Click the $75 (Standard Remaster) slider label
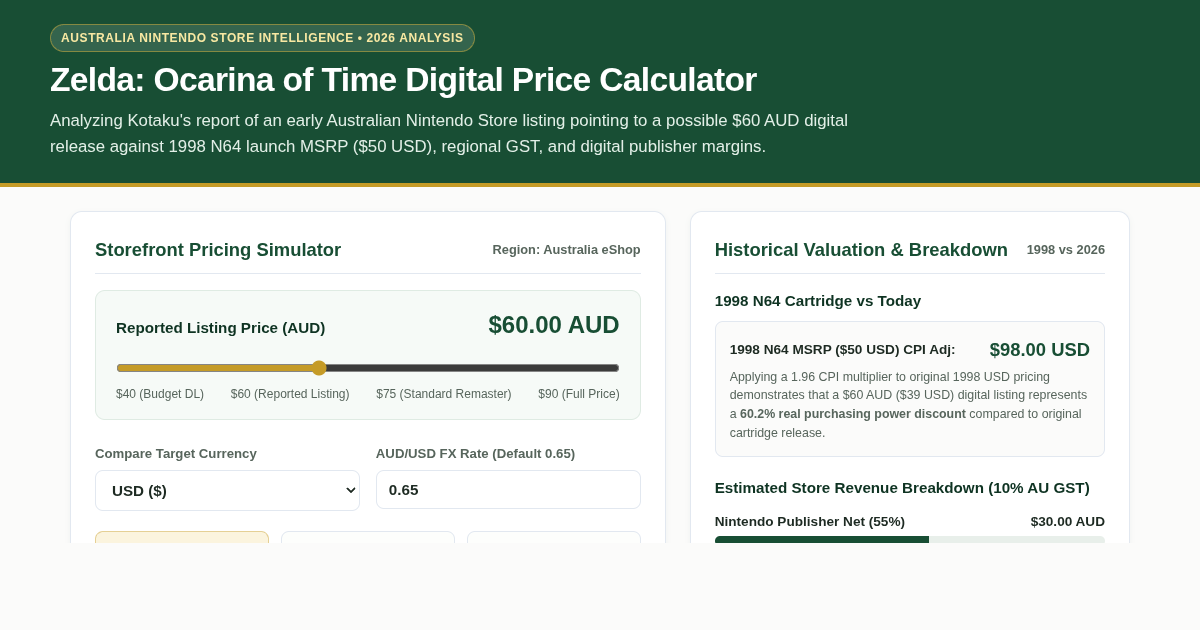 click(x=444, y=394)
